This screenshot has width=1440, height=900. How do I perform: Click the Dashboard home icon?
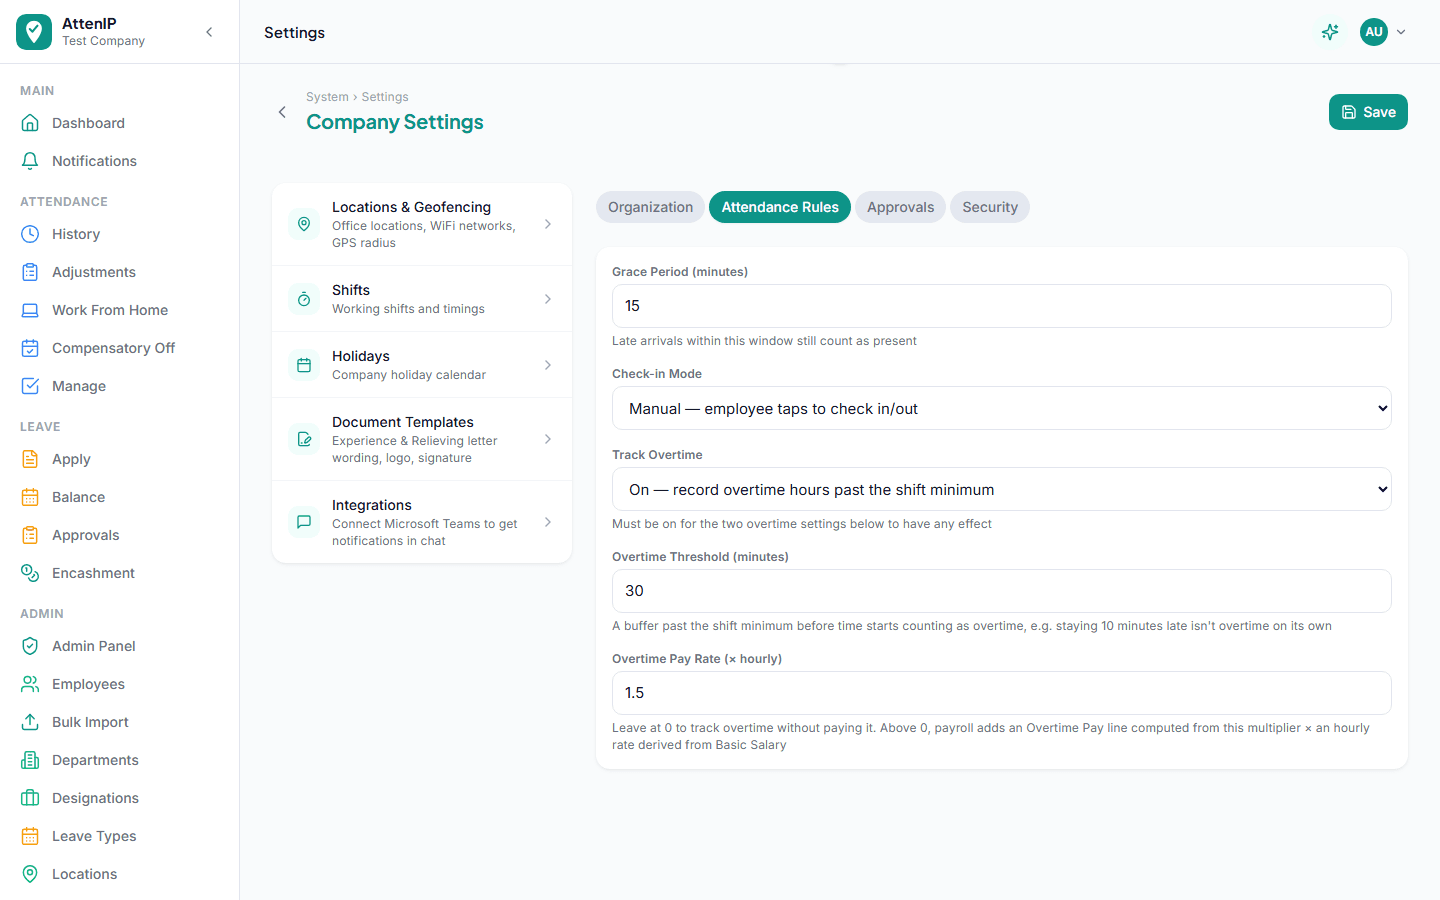pos(30,123)
